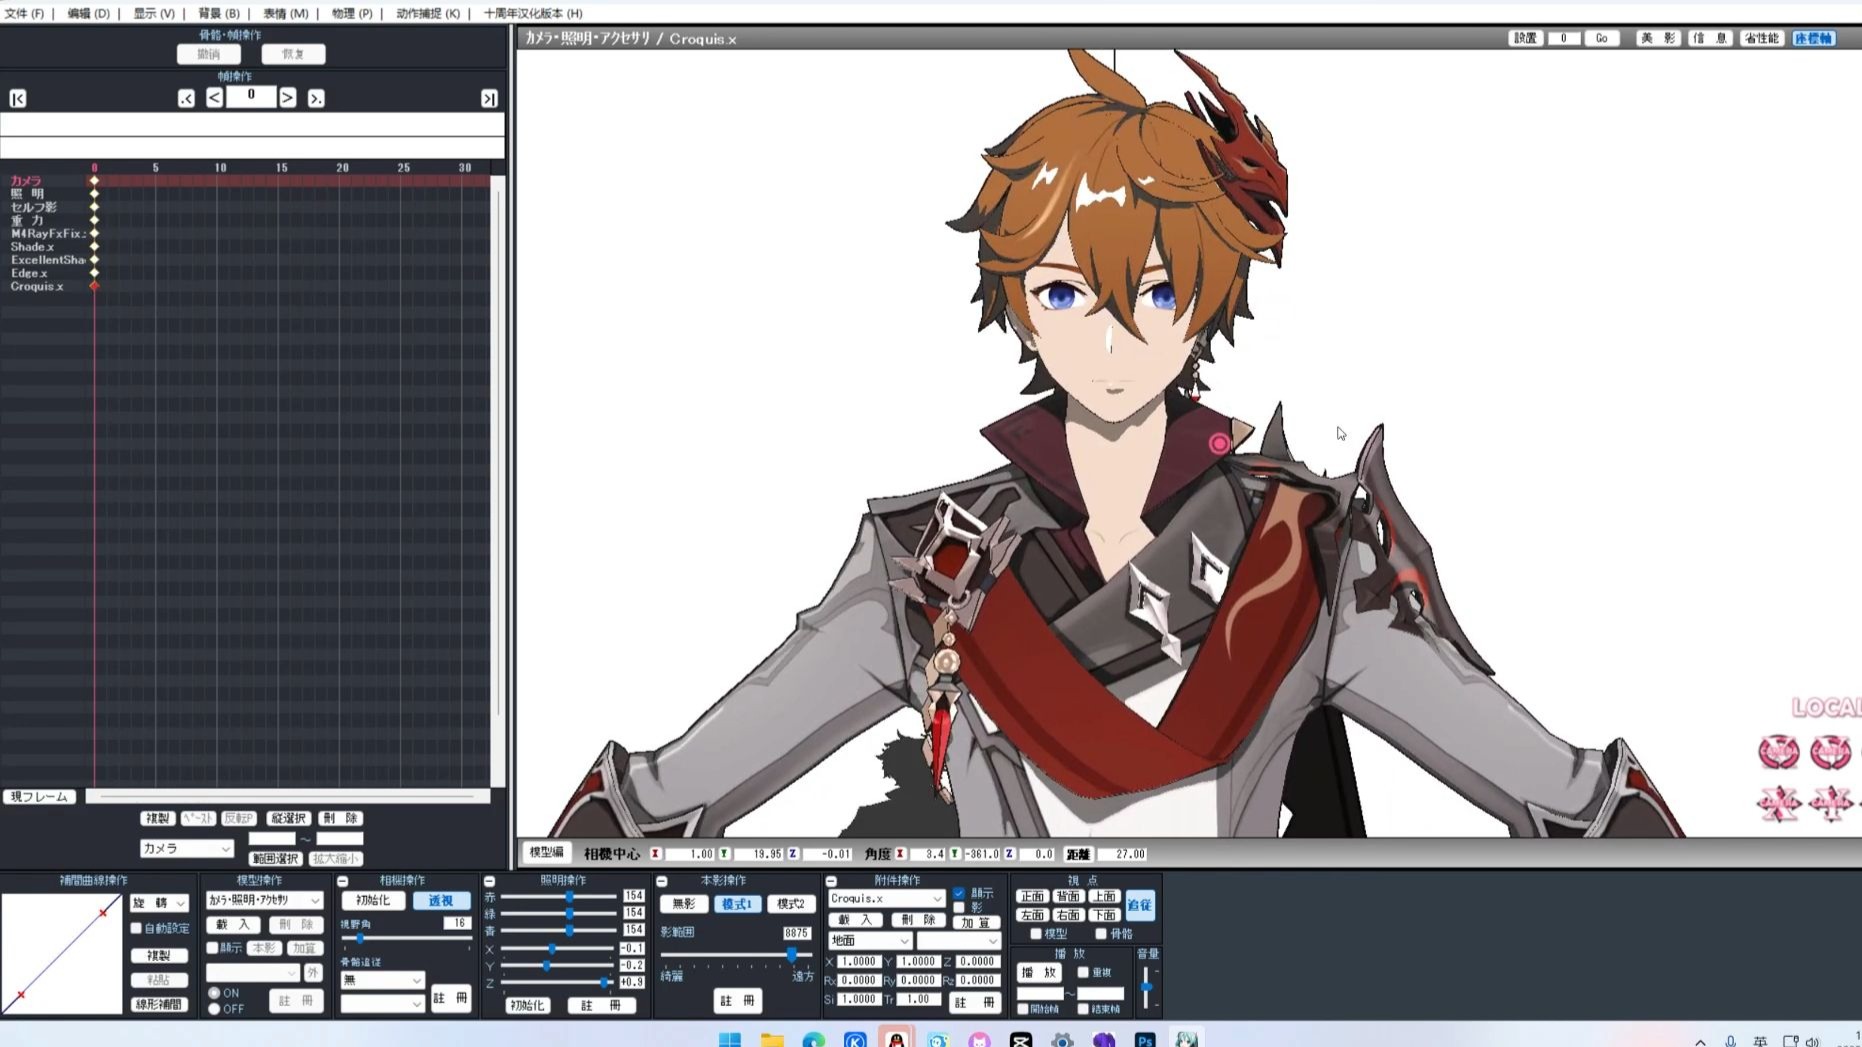Step back one frame (<) button
Screen dimensions: 1862x1047
click(214, 97)
